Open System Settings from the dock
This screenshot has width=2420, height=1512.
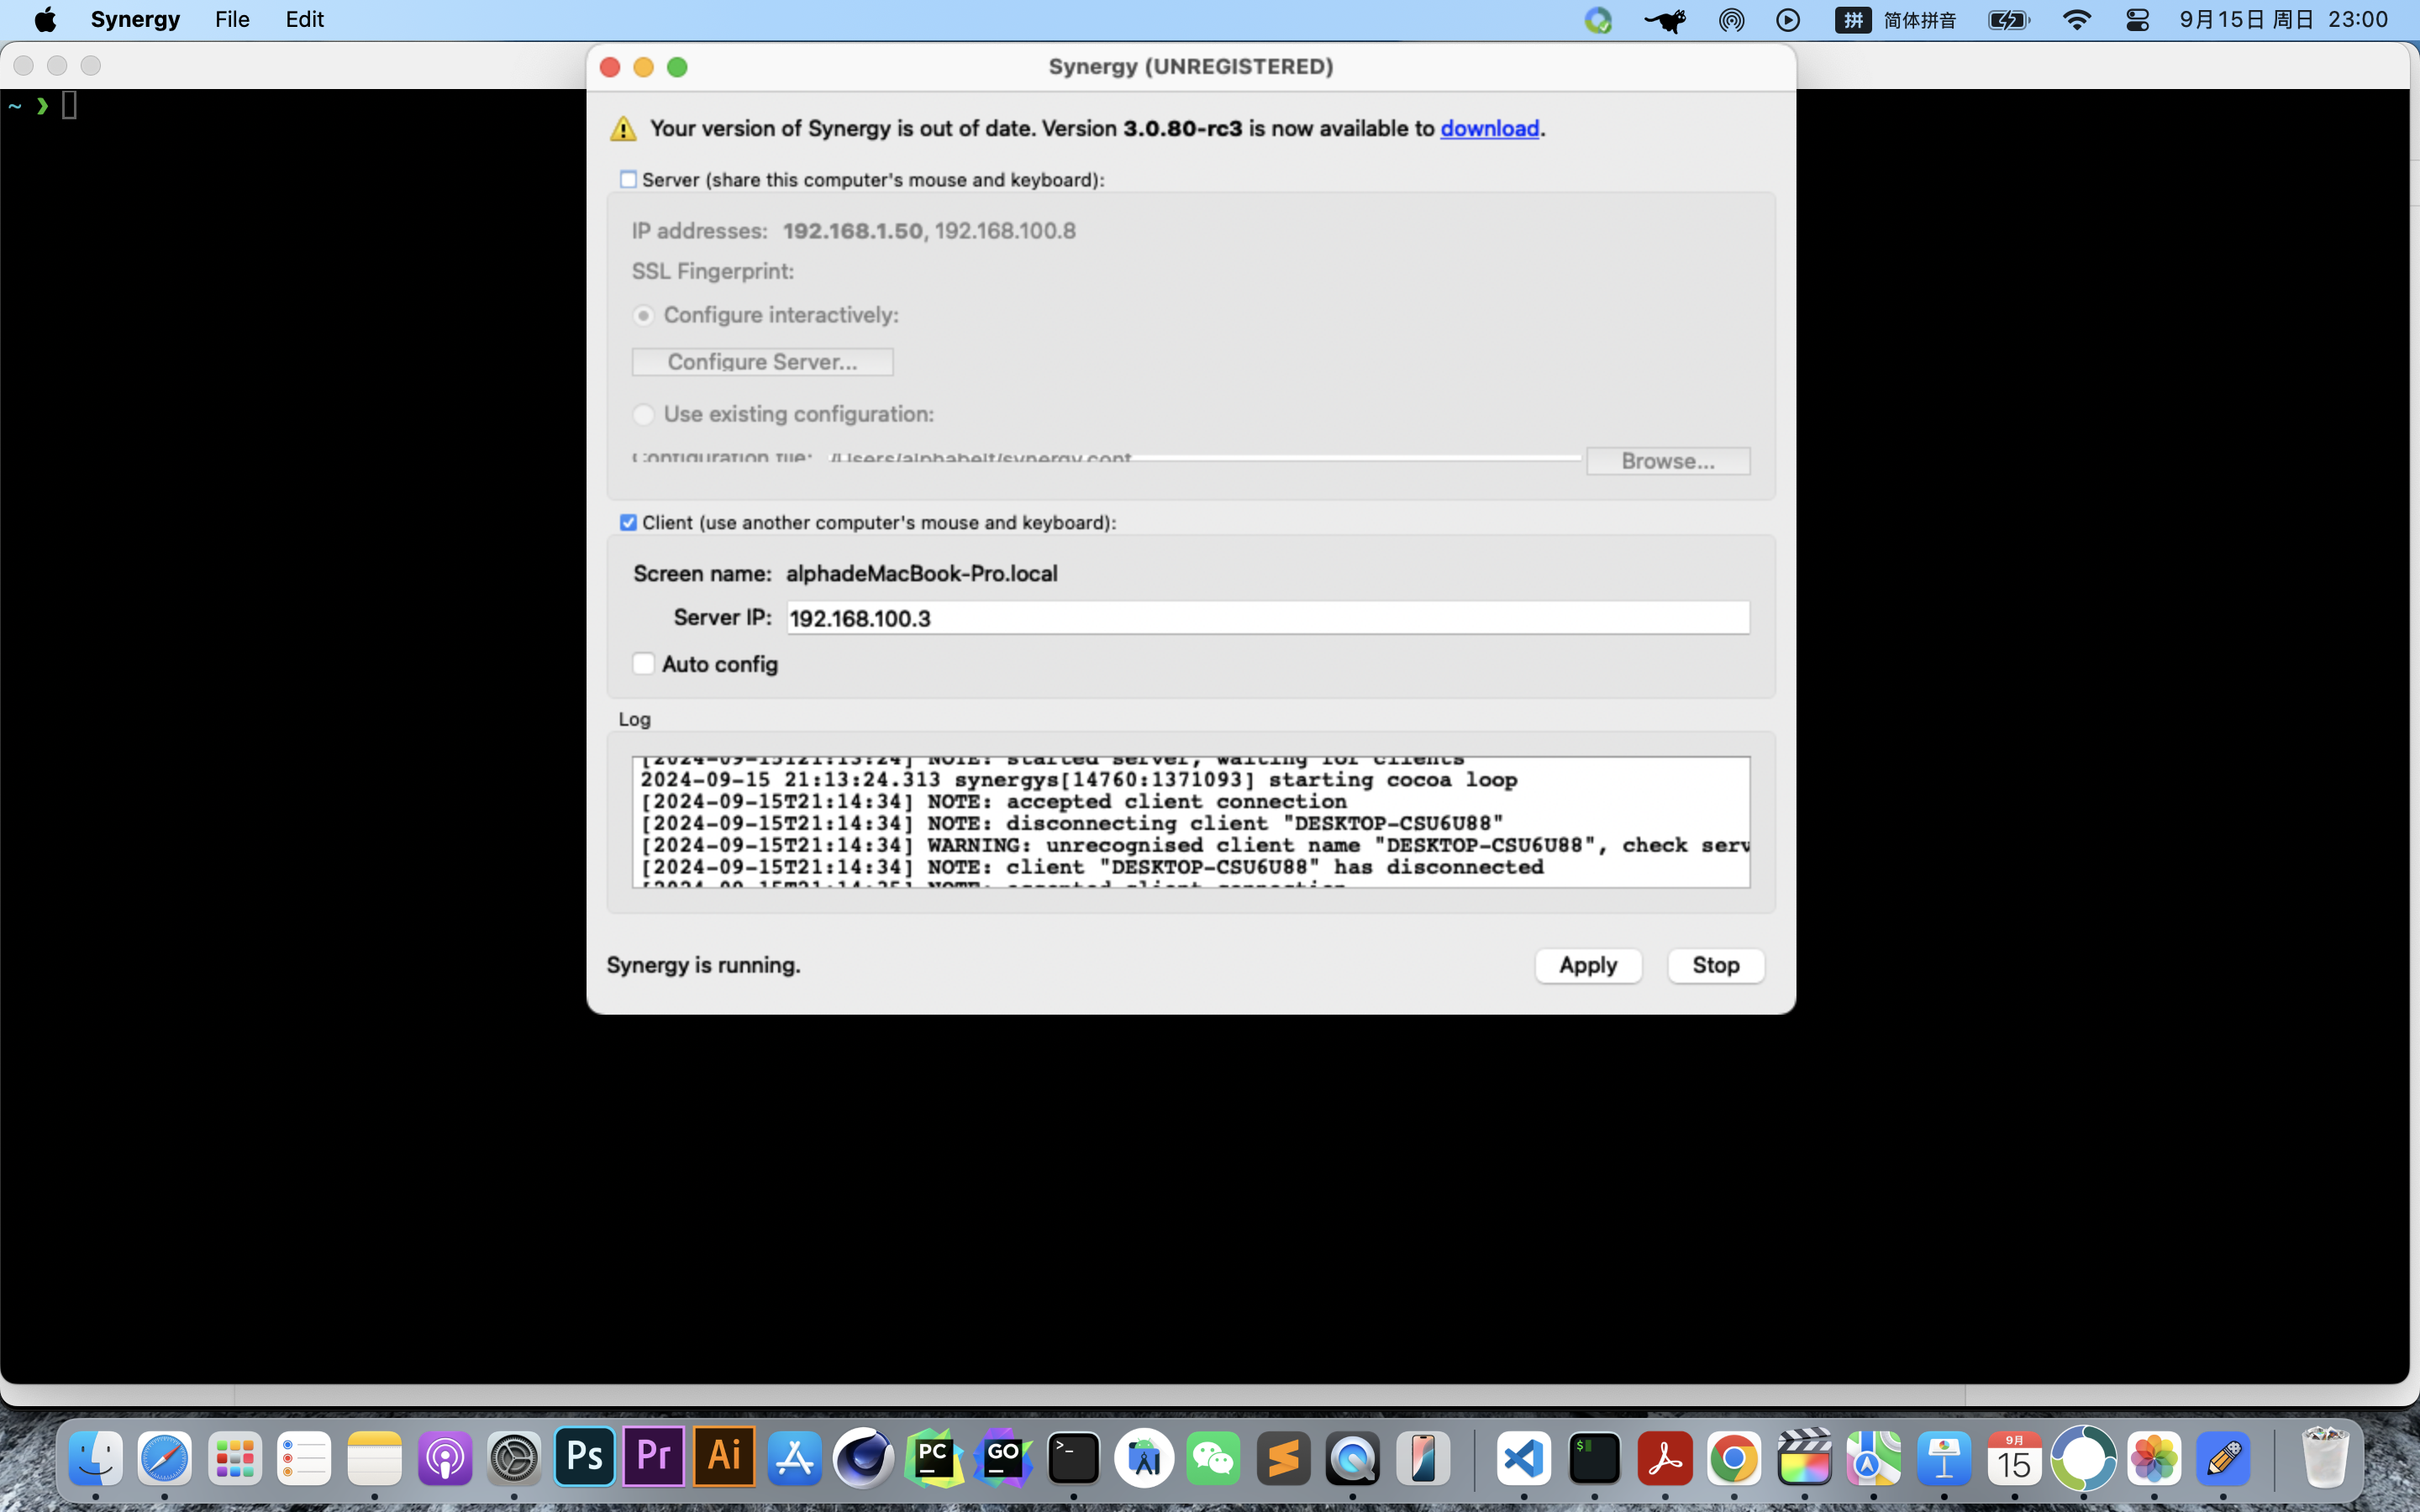pos(514,1458)
